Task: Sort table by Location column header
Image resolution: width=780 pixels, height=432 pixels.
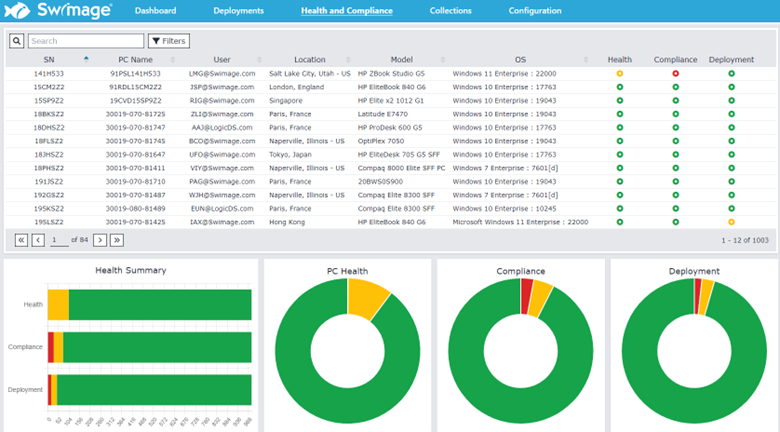Action: (x=309, y=60)
